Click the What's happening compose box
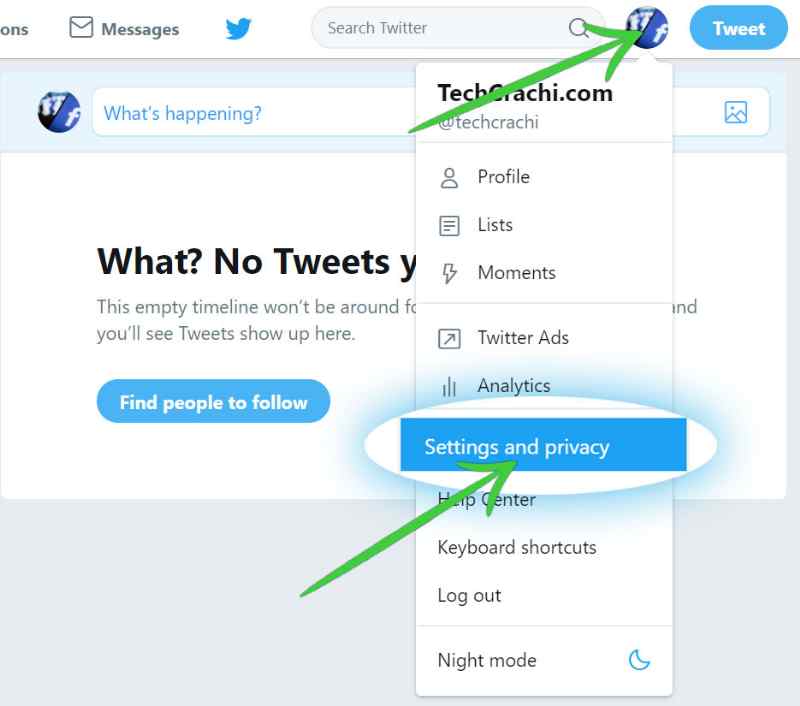The image size is (800, 706). pyautogui.click(x=254, y=112)
